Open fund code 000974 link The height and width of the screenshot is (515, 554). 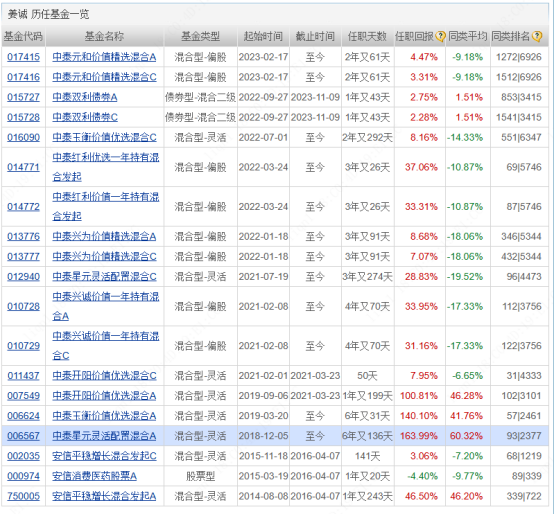pyautogui.click(x=23, y=476)
